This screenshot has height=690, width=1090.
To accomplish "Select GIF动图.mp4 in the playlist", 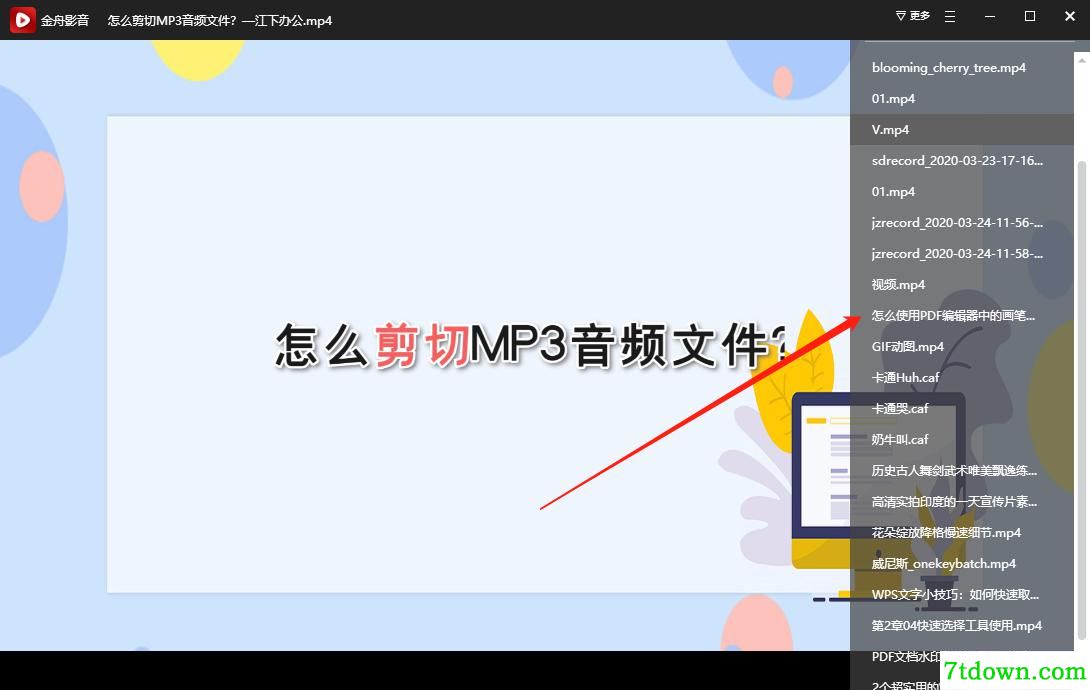I will pyautogui.click(x=962, y=346).
